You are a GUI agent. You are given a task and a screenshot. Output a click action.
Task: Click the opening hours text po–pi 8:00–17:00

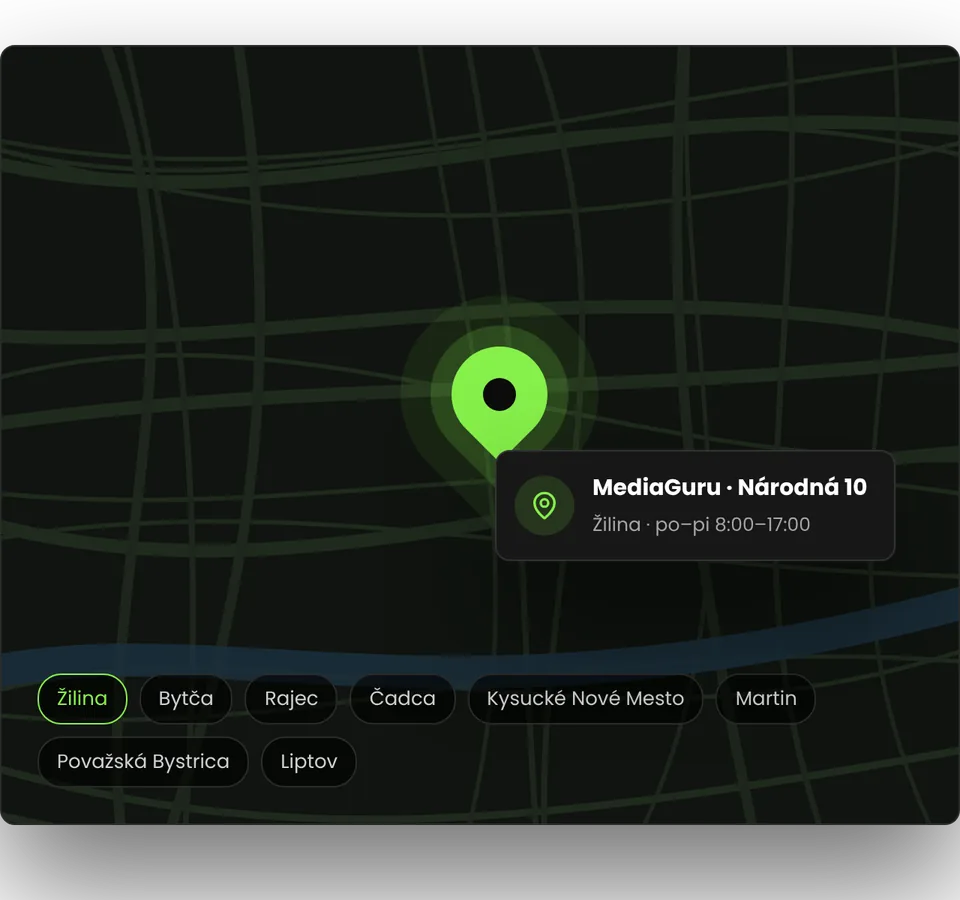tap(732, 525)
